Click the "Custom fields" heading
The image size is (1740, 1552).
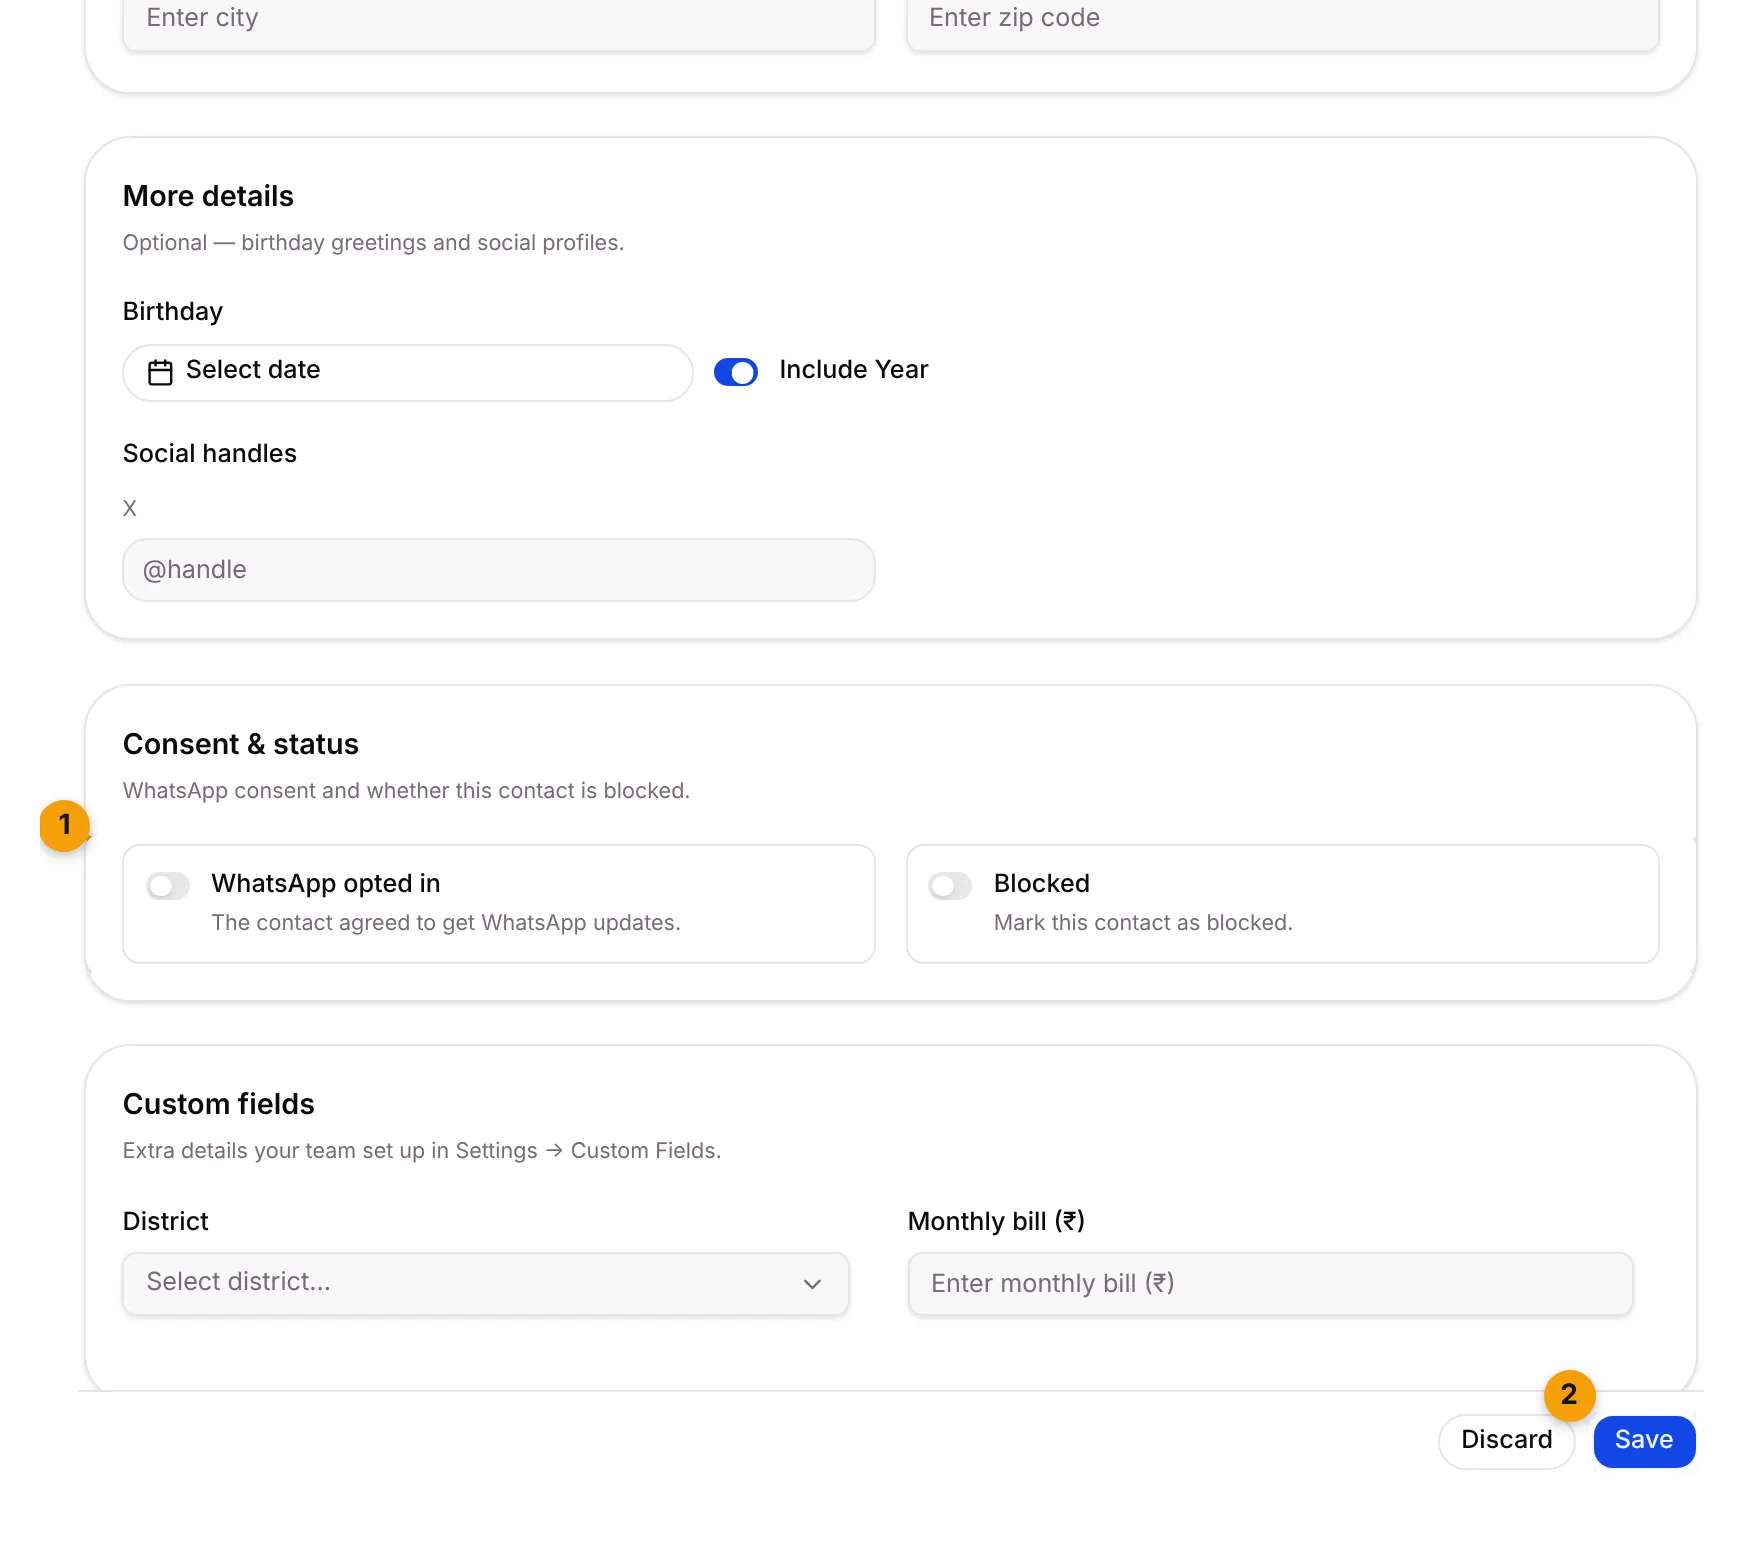point(219,1104)
